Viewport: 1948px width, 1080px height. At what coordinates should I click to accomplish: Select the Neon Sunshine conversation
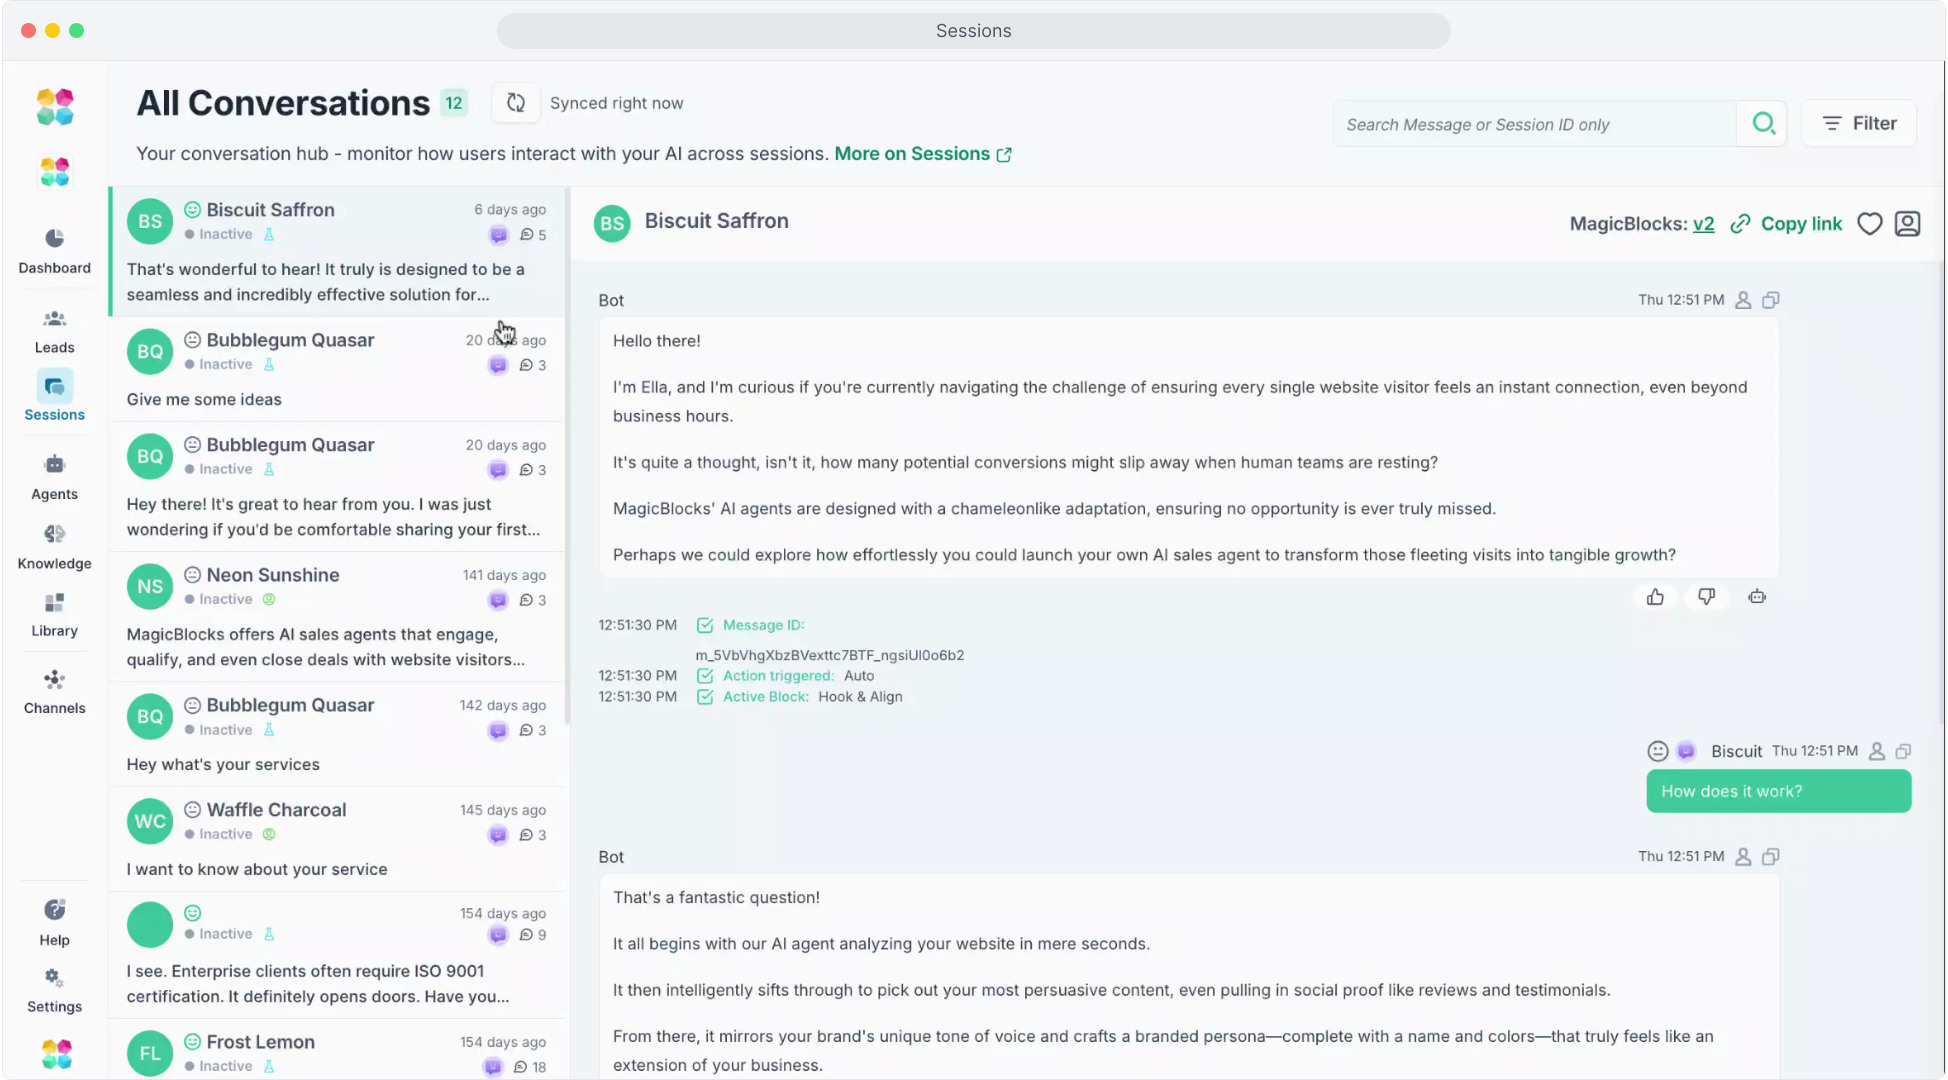point(337,617)
